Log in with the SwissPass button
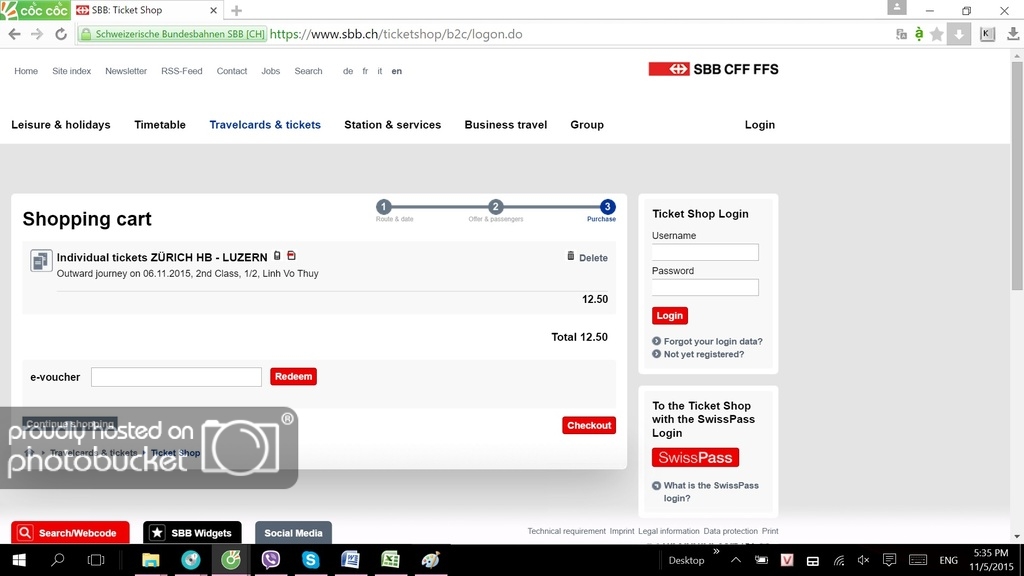 695,457
